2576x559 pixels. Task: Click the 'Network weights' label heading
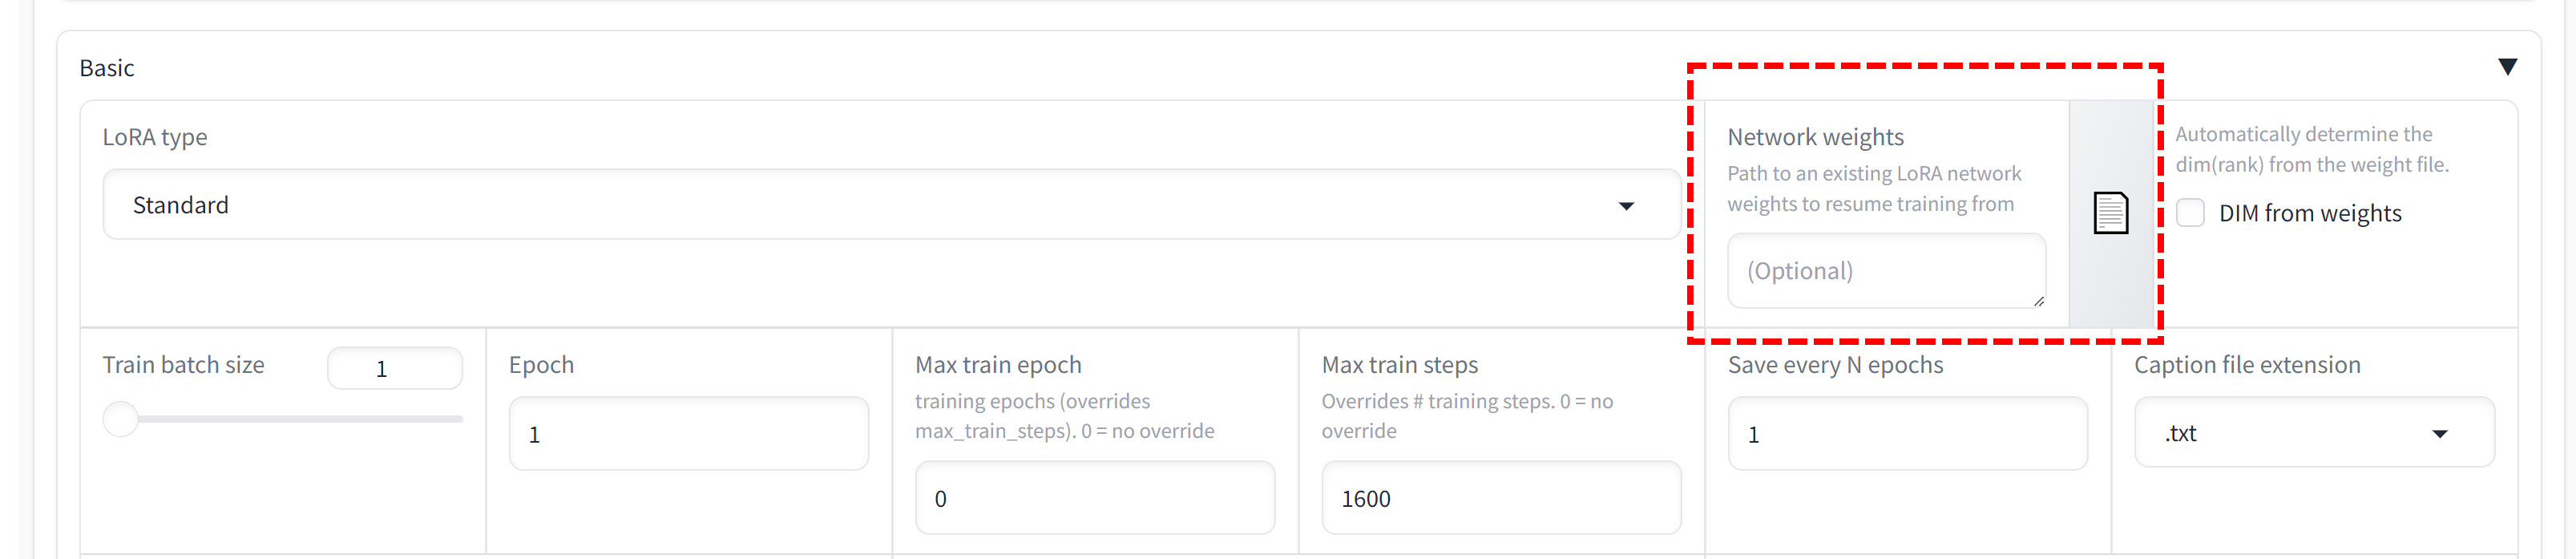coord(1815,137)
